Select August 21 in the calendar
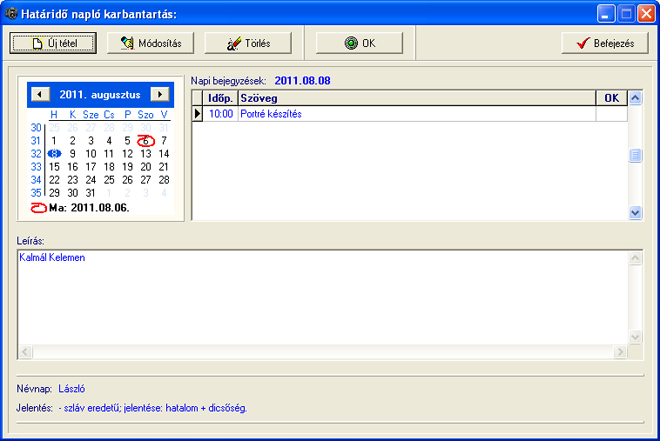The height and width of the screenshot is (441, 660). tap(164, 167)
